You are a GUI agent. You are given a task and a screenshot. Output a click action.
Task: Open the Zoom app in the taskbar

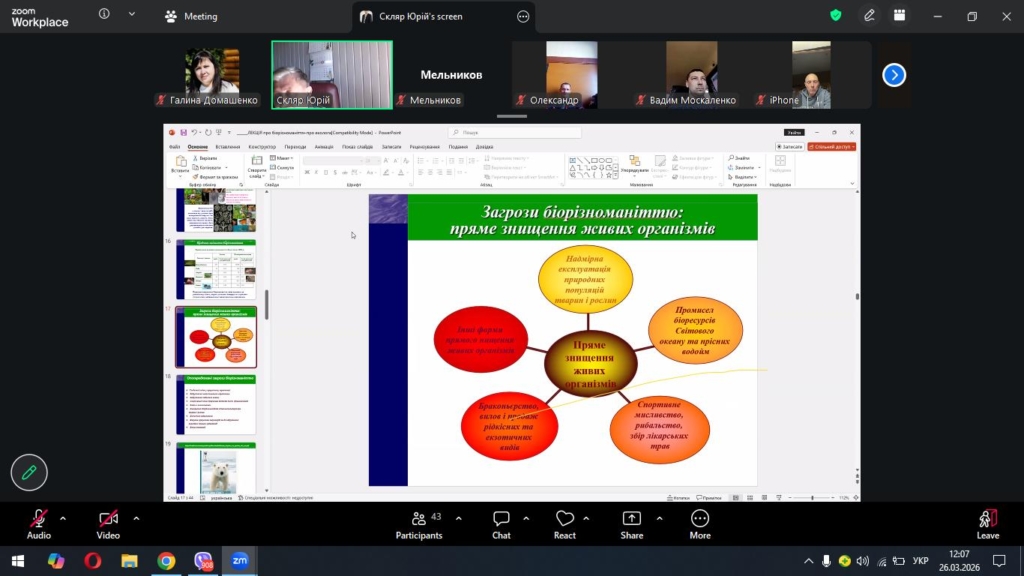coord(239,561)
